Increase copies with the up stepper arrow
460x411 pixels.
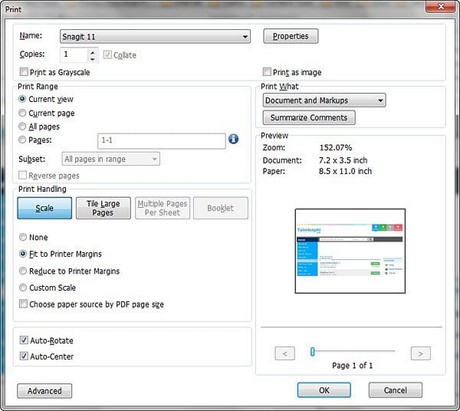tap(93, 52)
